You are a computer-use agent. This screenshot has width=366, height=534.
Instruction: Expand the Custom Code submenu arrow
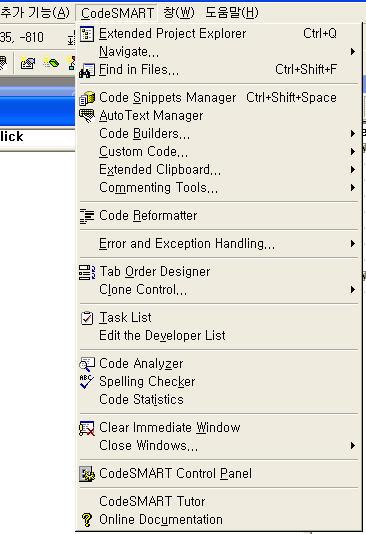pos(353,152)
